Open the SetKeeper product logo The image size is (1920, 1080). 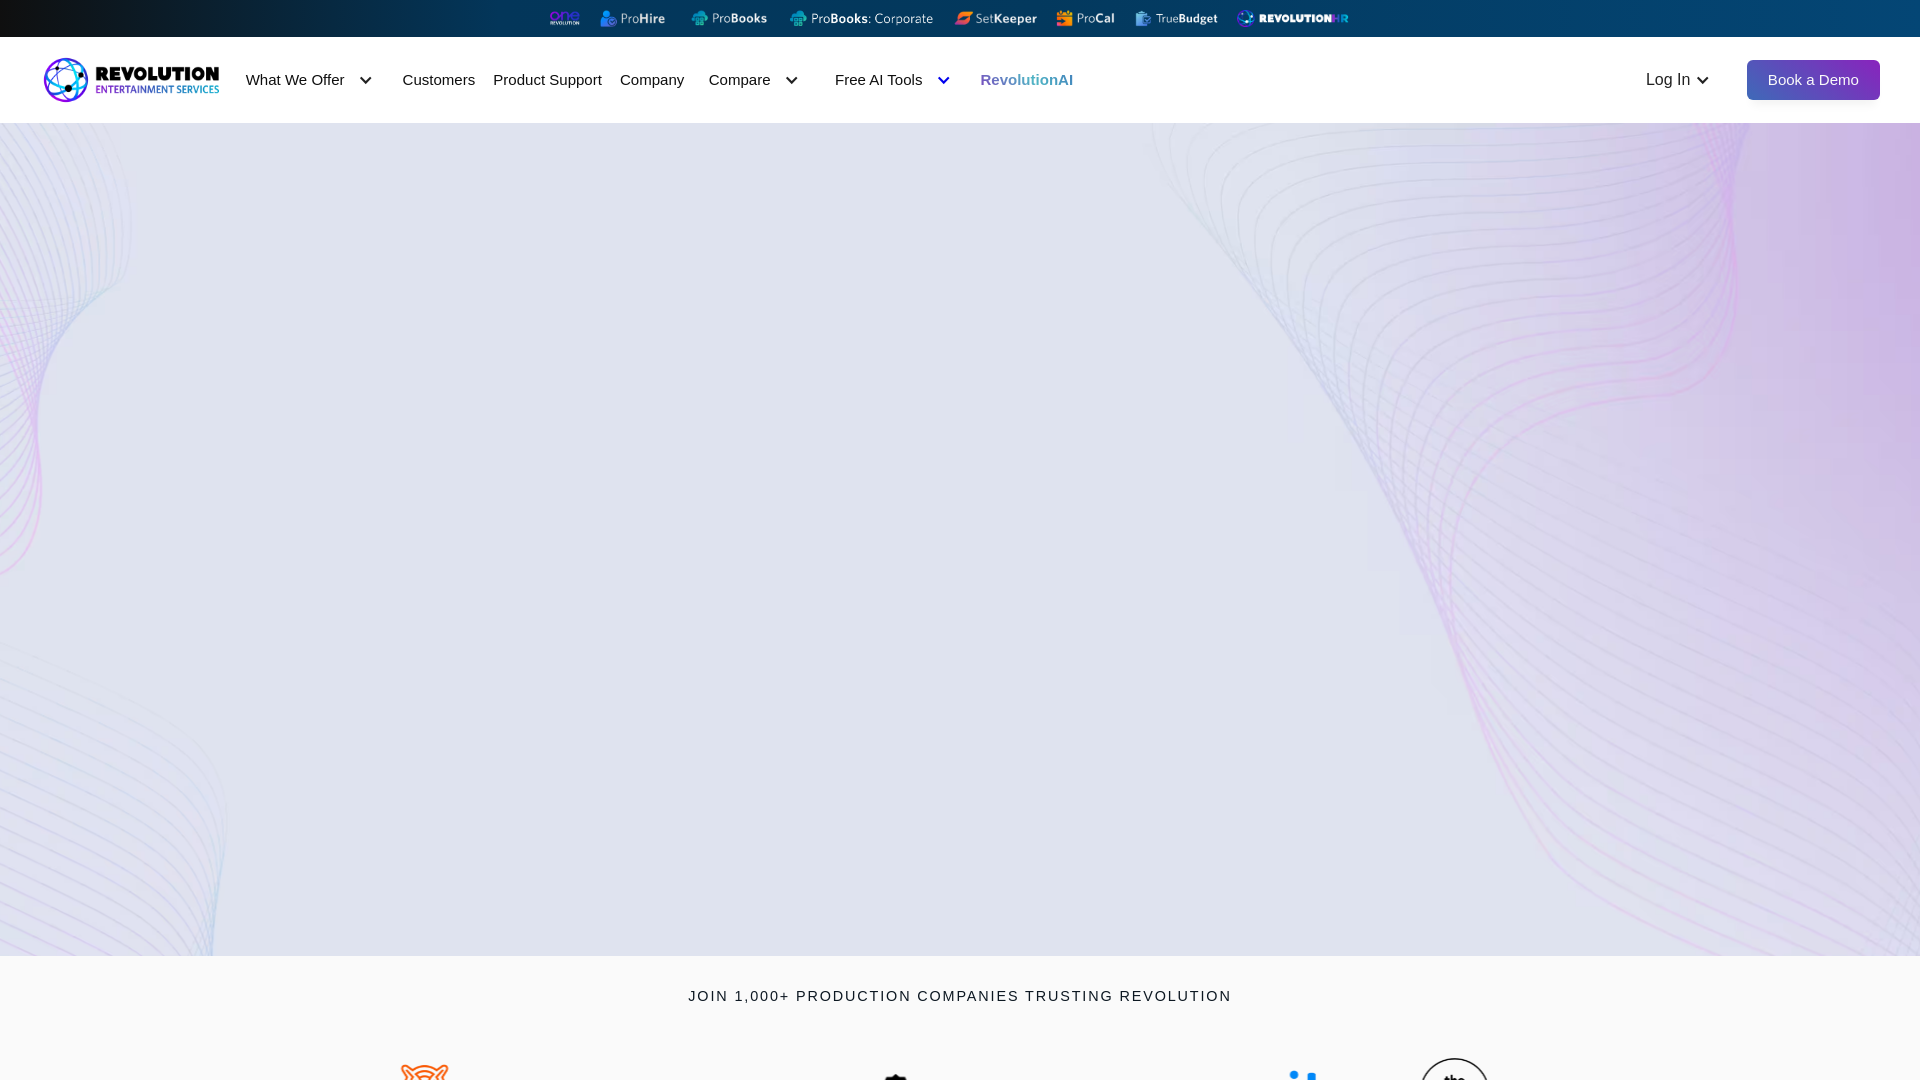pyautogui.click(x=995, y=18)
